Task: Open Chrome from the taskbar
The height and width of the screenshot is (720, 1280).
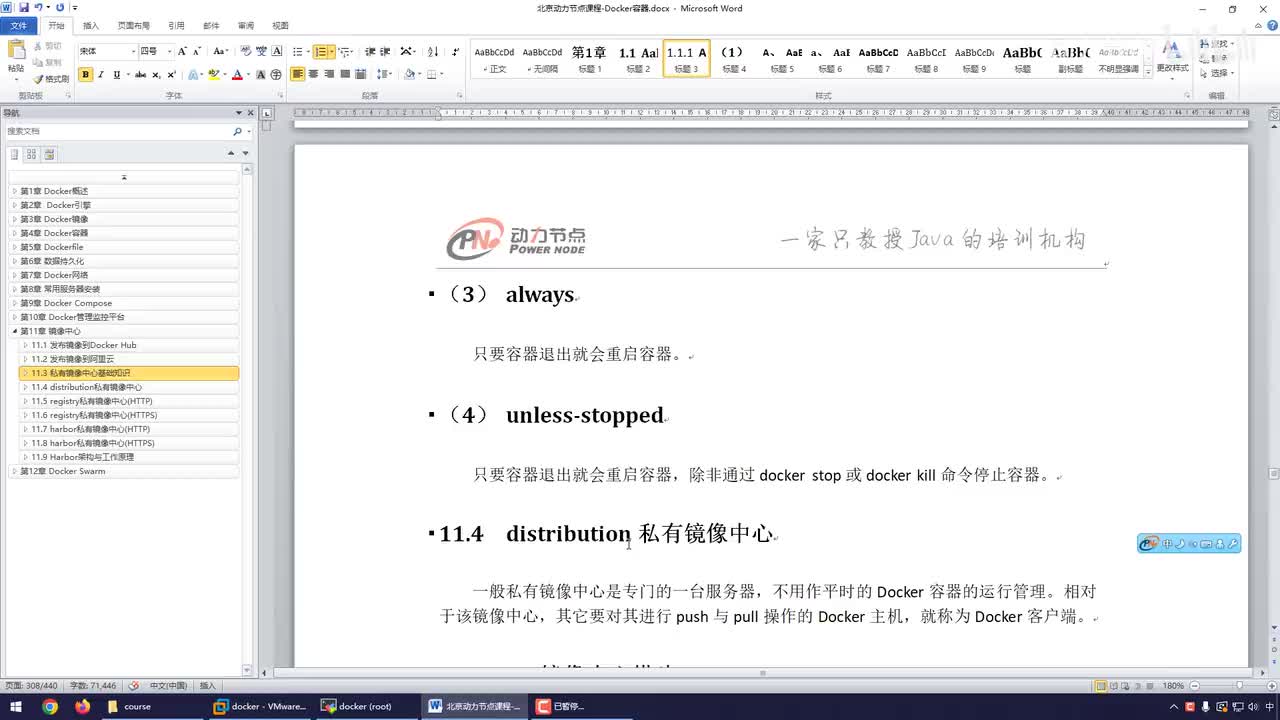Action: [x=50, y=706]
